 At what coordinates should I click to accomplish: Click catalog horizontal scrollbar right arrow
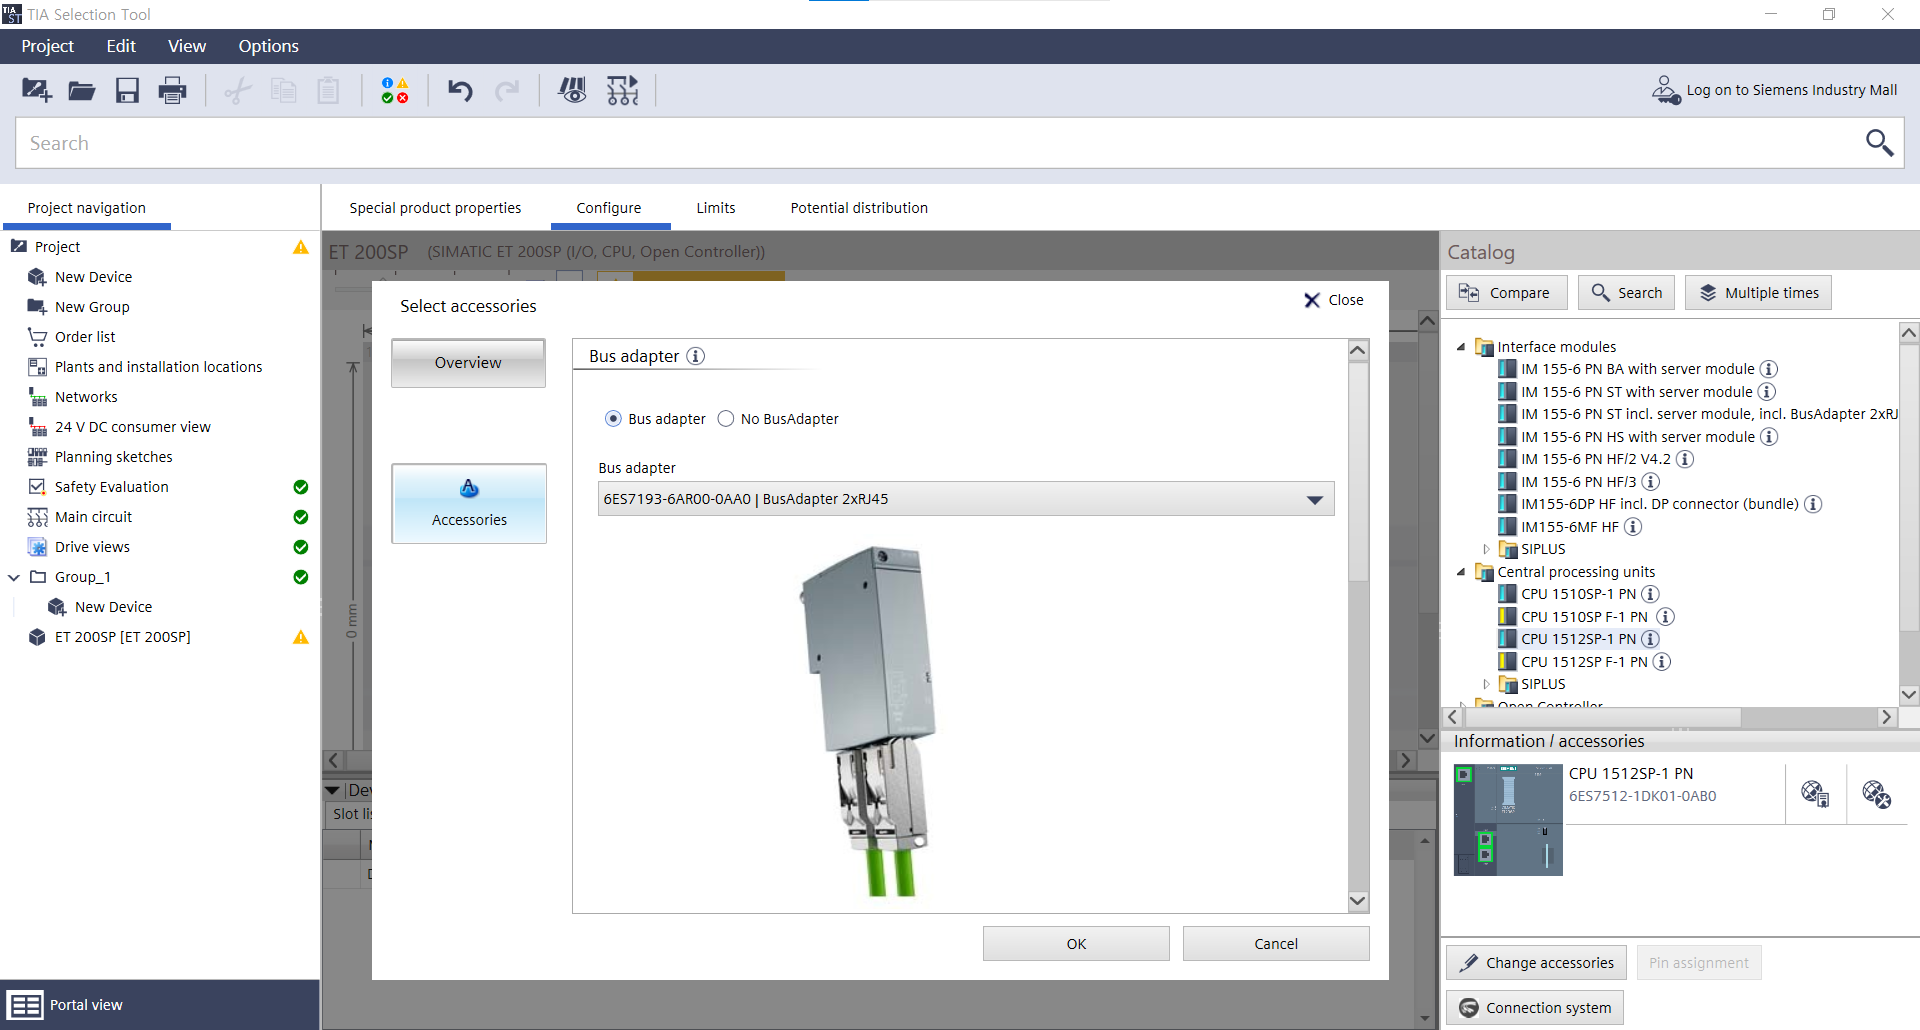point(1887,717)
